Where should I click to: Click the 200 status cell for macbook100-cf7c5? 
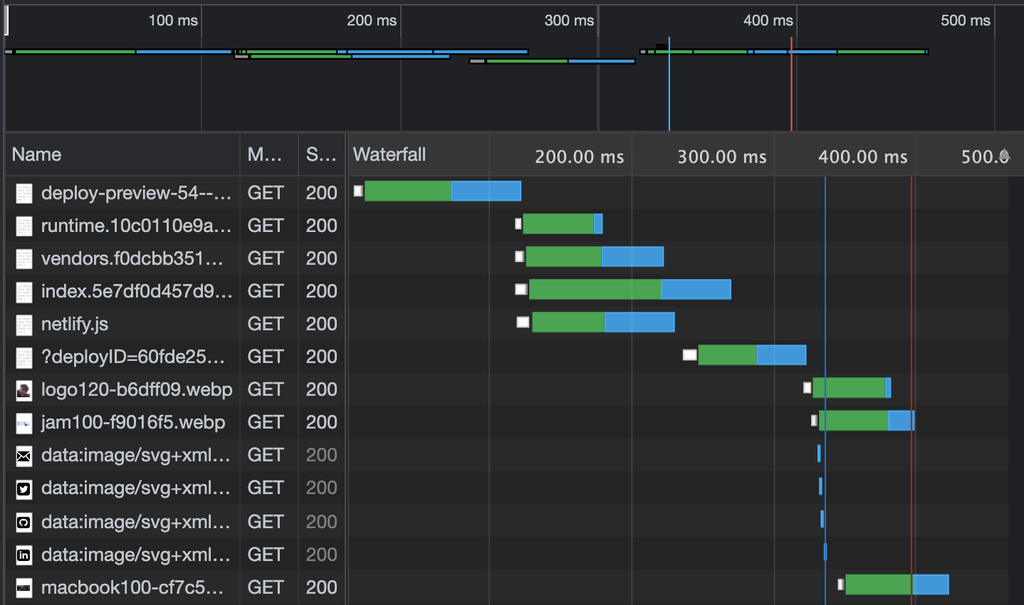pos(321,588)
